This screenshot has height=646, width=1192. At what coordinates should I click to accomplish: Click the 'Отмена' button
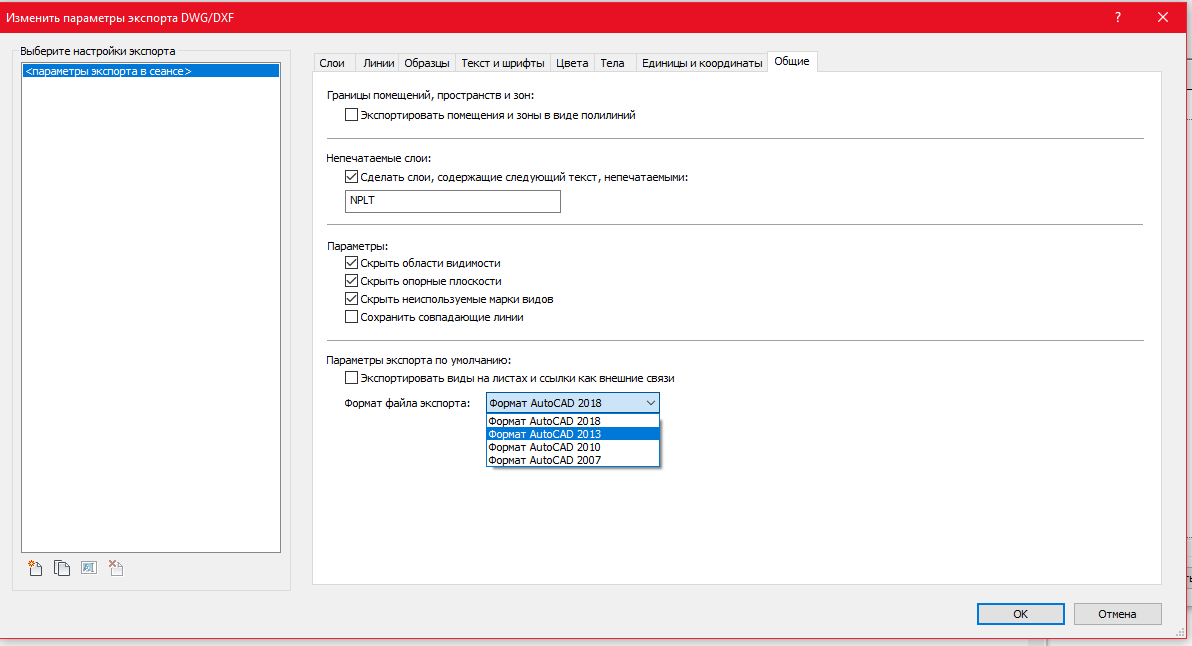1118,614
